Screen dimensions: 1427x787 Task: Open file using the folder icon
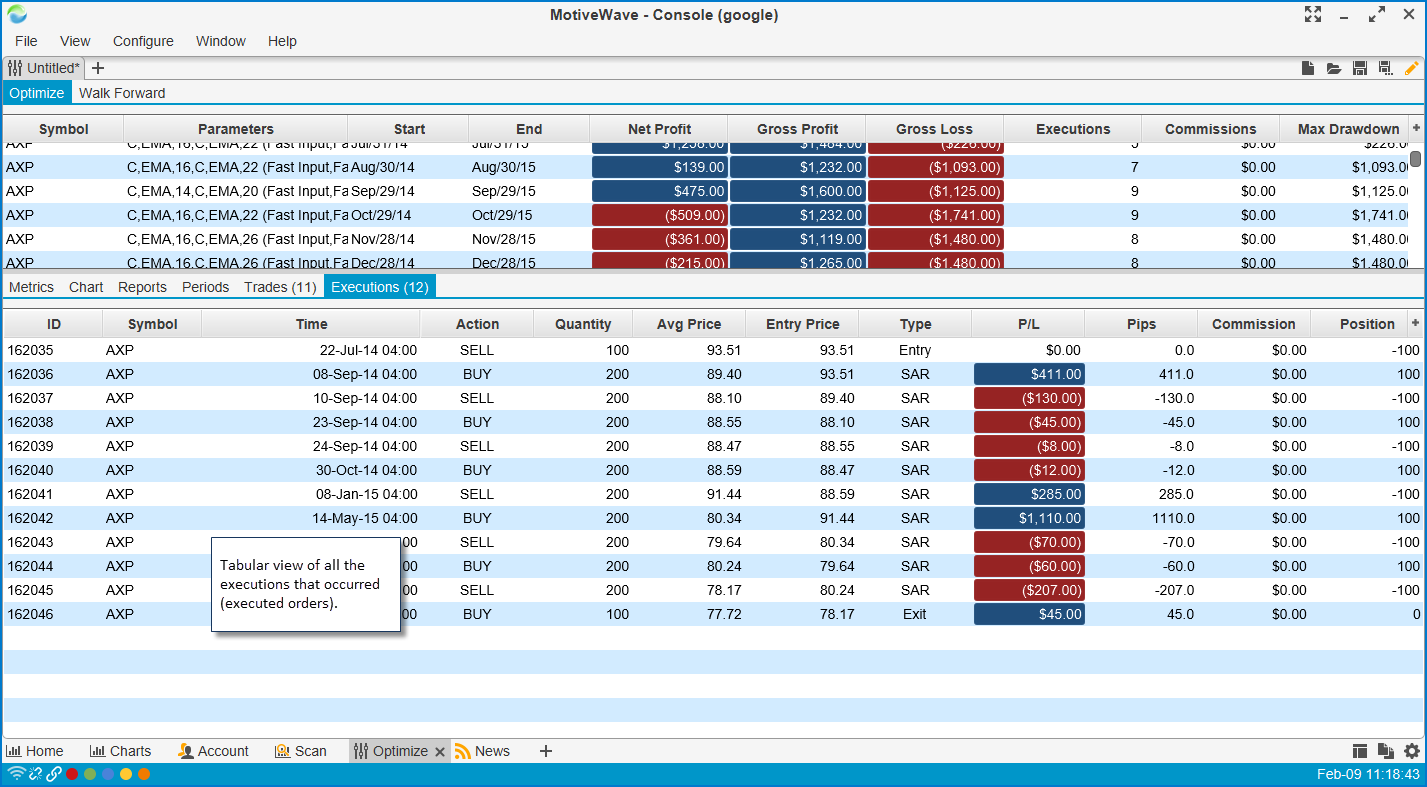click(x=1334, y=68)
